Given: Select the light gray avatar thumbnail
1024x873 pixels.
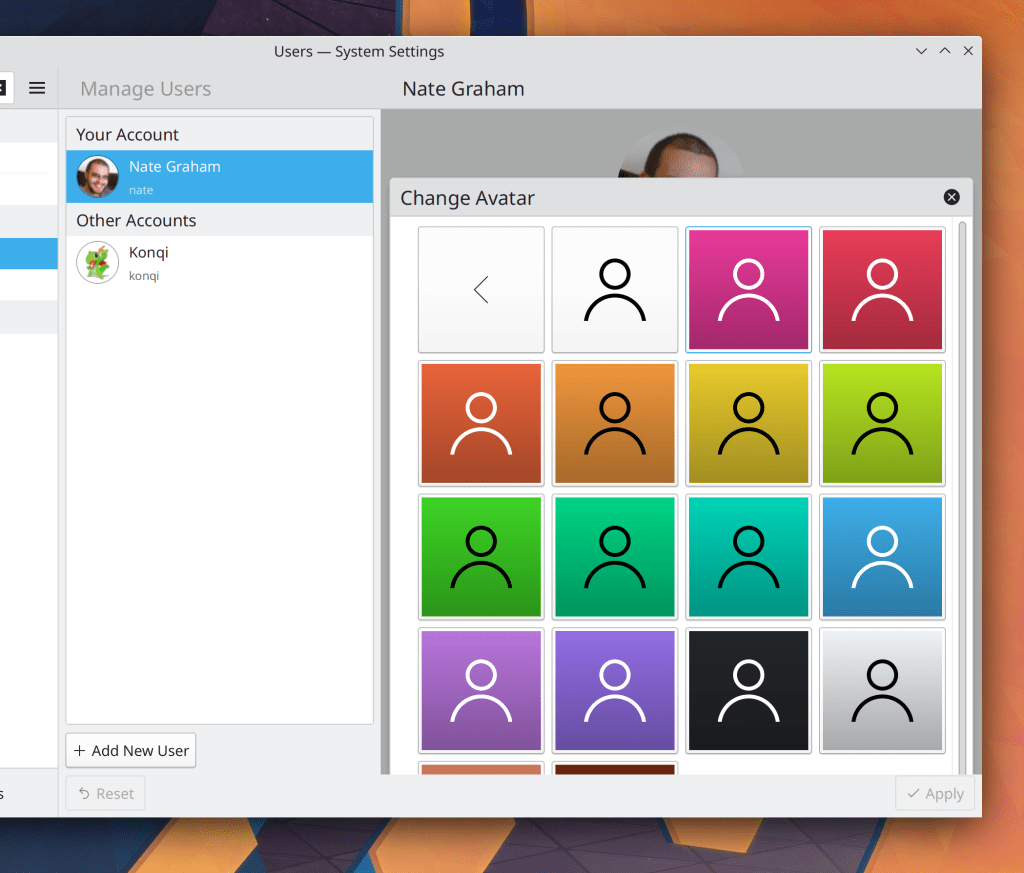Looking at the screenshot, I should pos(882,690).
